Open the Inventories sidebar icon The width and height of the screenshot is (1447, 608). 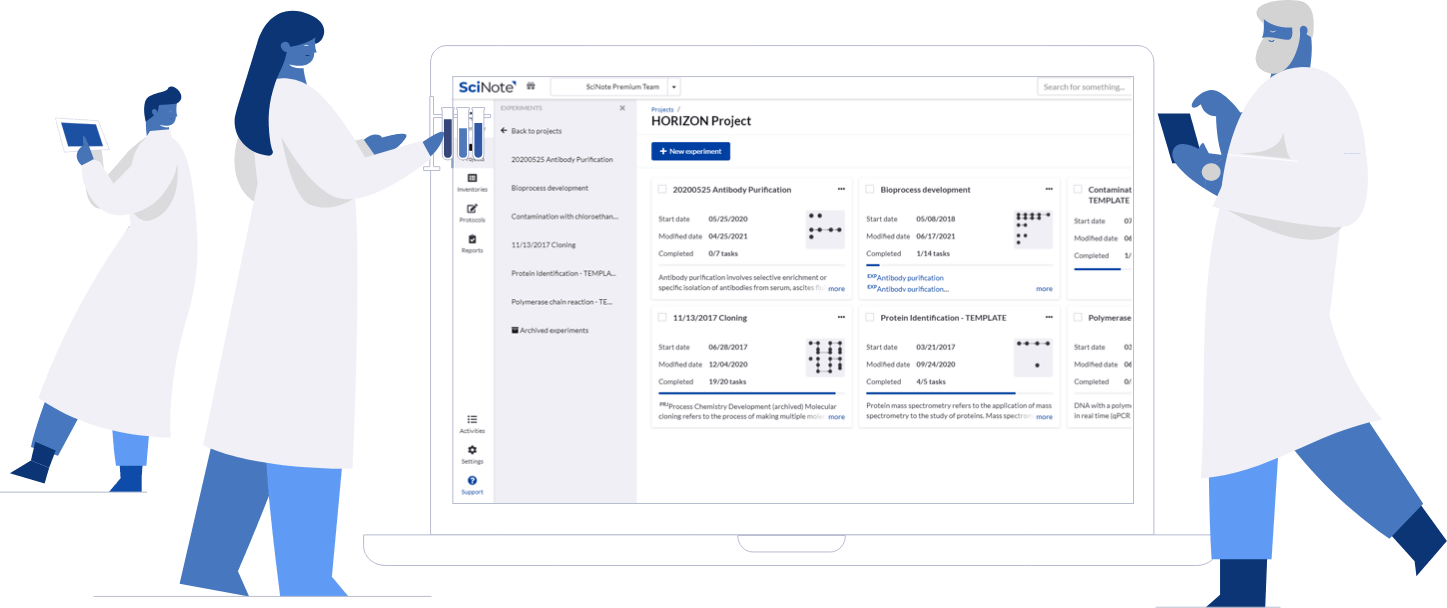click(472, 178)
